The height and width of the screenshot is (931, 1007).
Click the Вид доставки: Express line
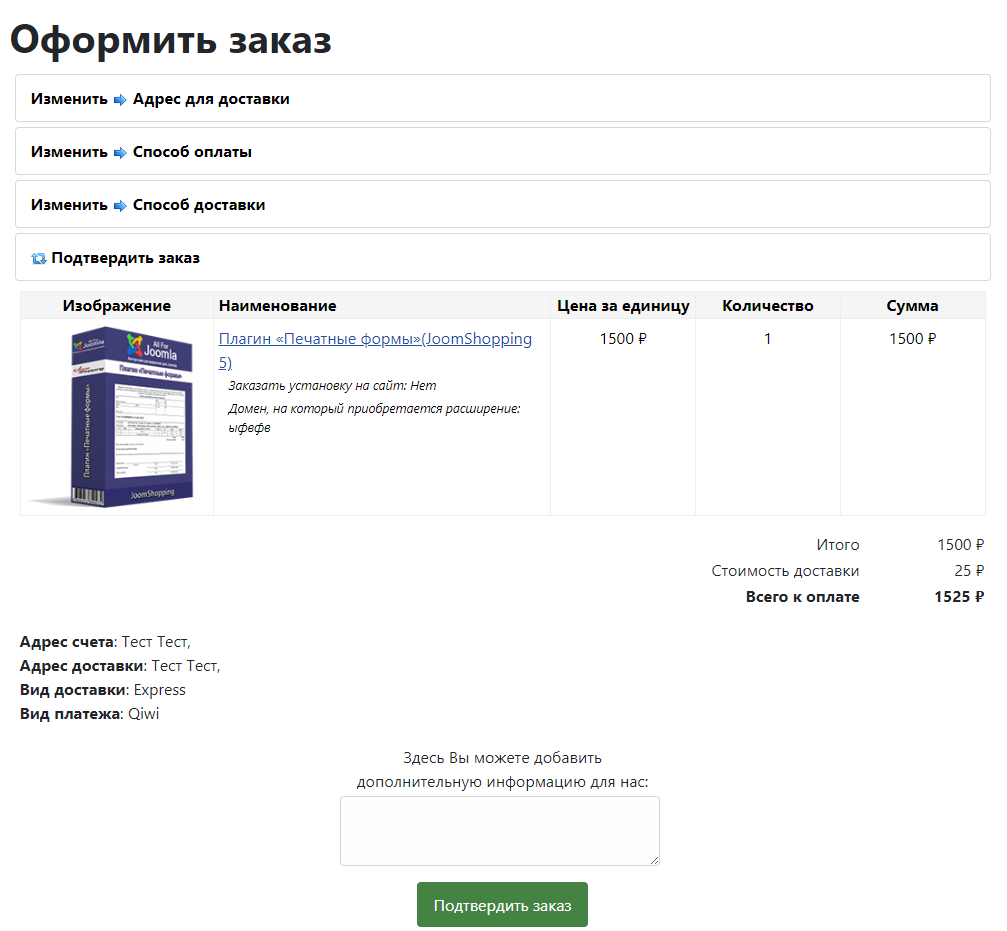click(103, 690)
